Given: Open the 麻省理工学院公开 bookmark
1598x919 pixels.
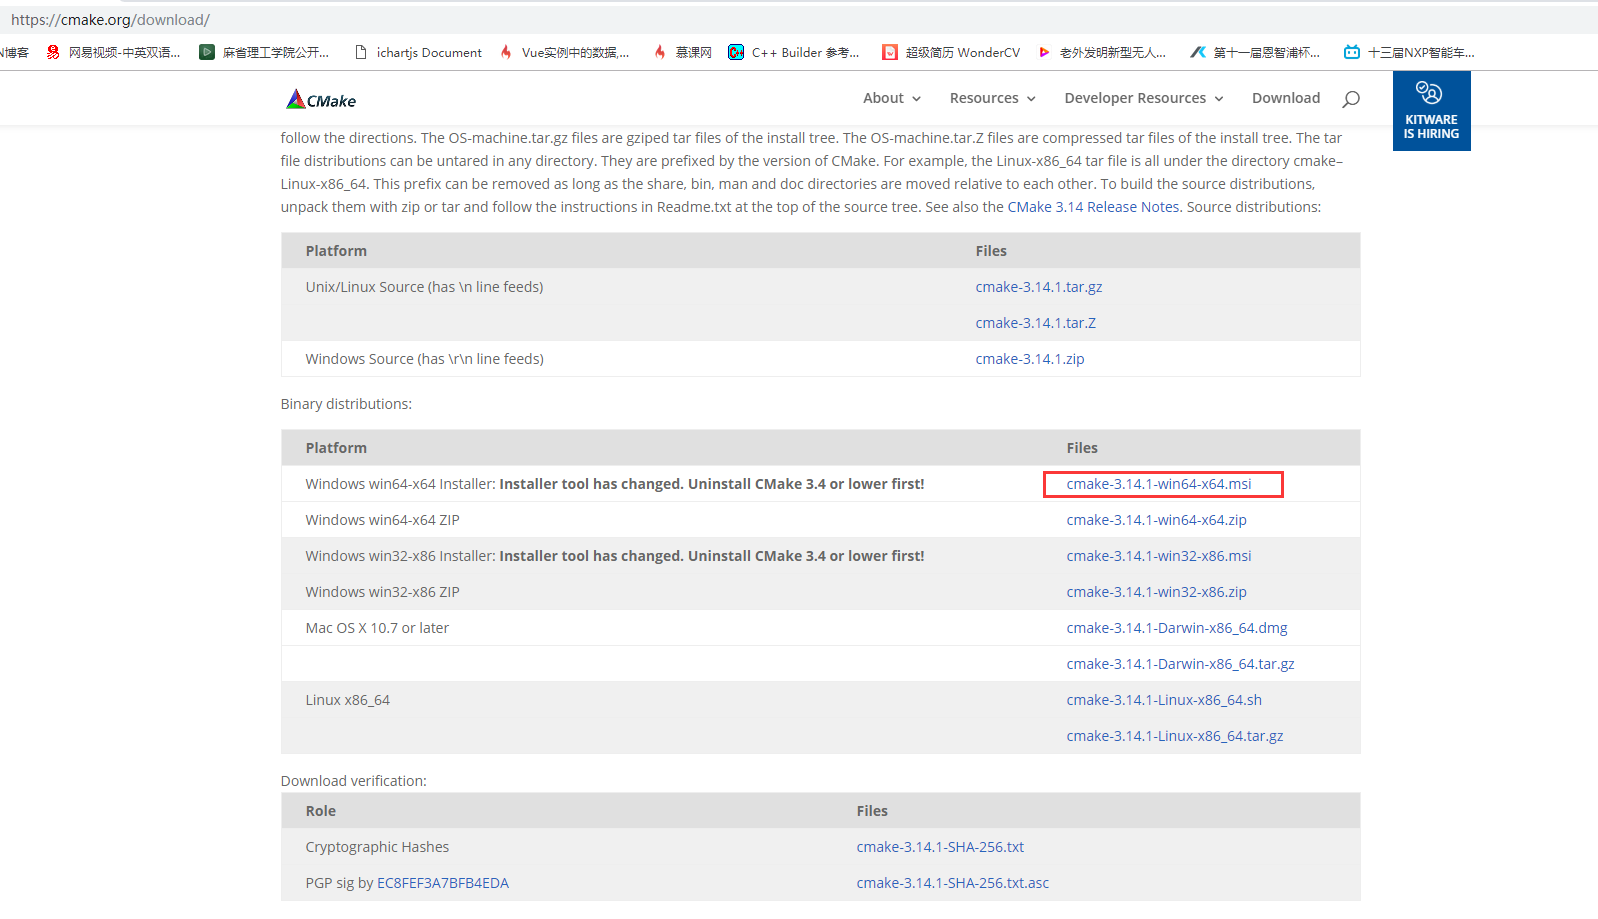Looking at the screenshot, I should point(264,52).
